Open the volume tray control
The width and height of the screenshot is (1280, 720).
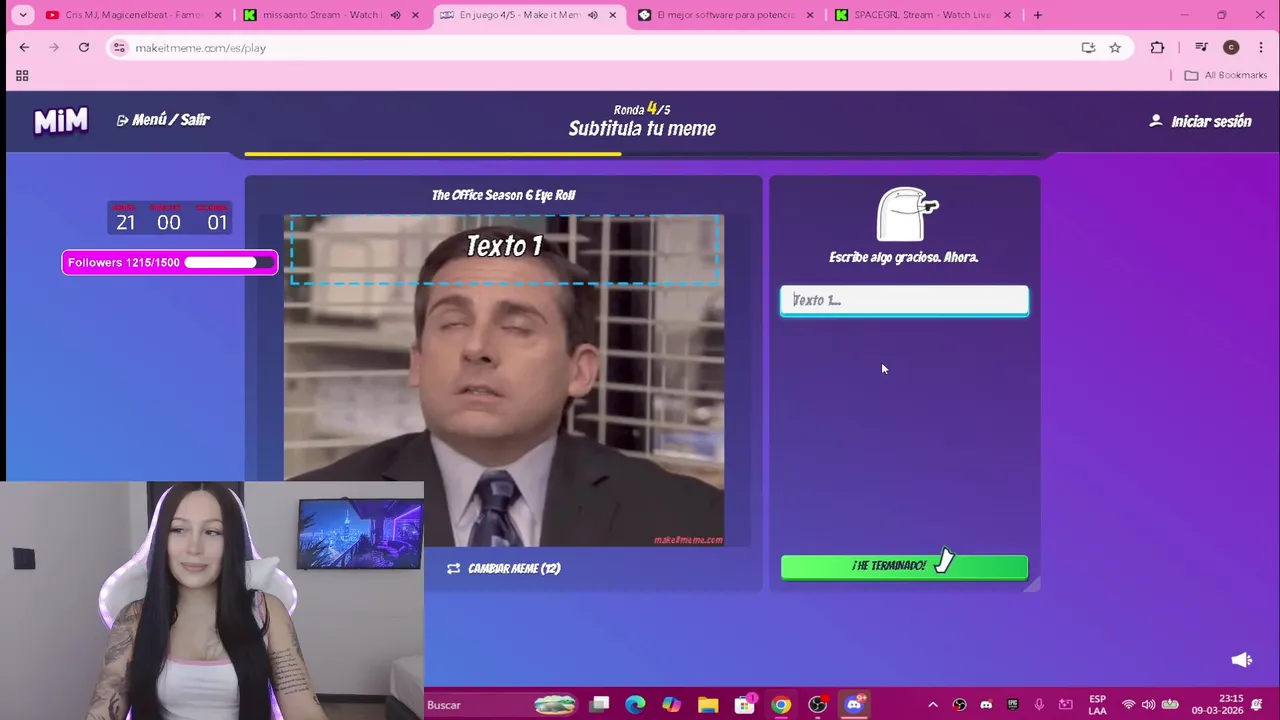pos(1148,705)
